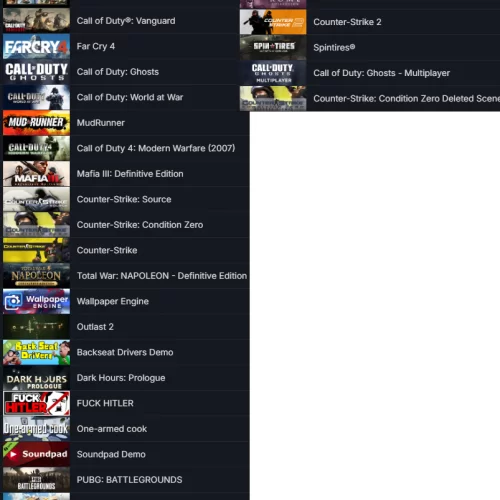Select the 'Call of Duty®: Vanguard' title

click(126, 21)
